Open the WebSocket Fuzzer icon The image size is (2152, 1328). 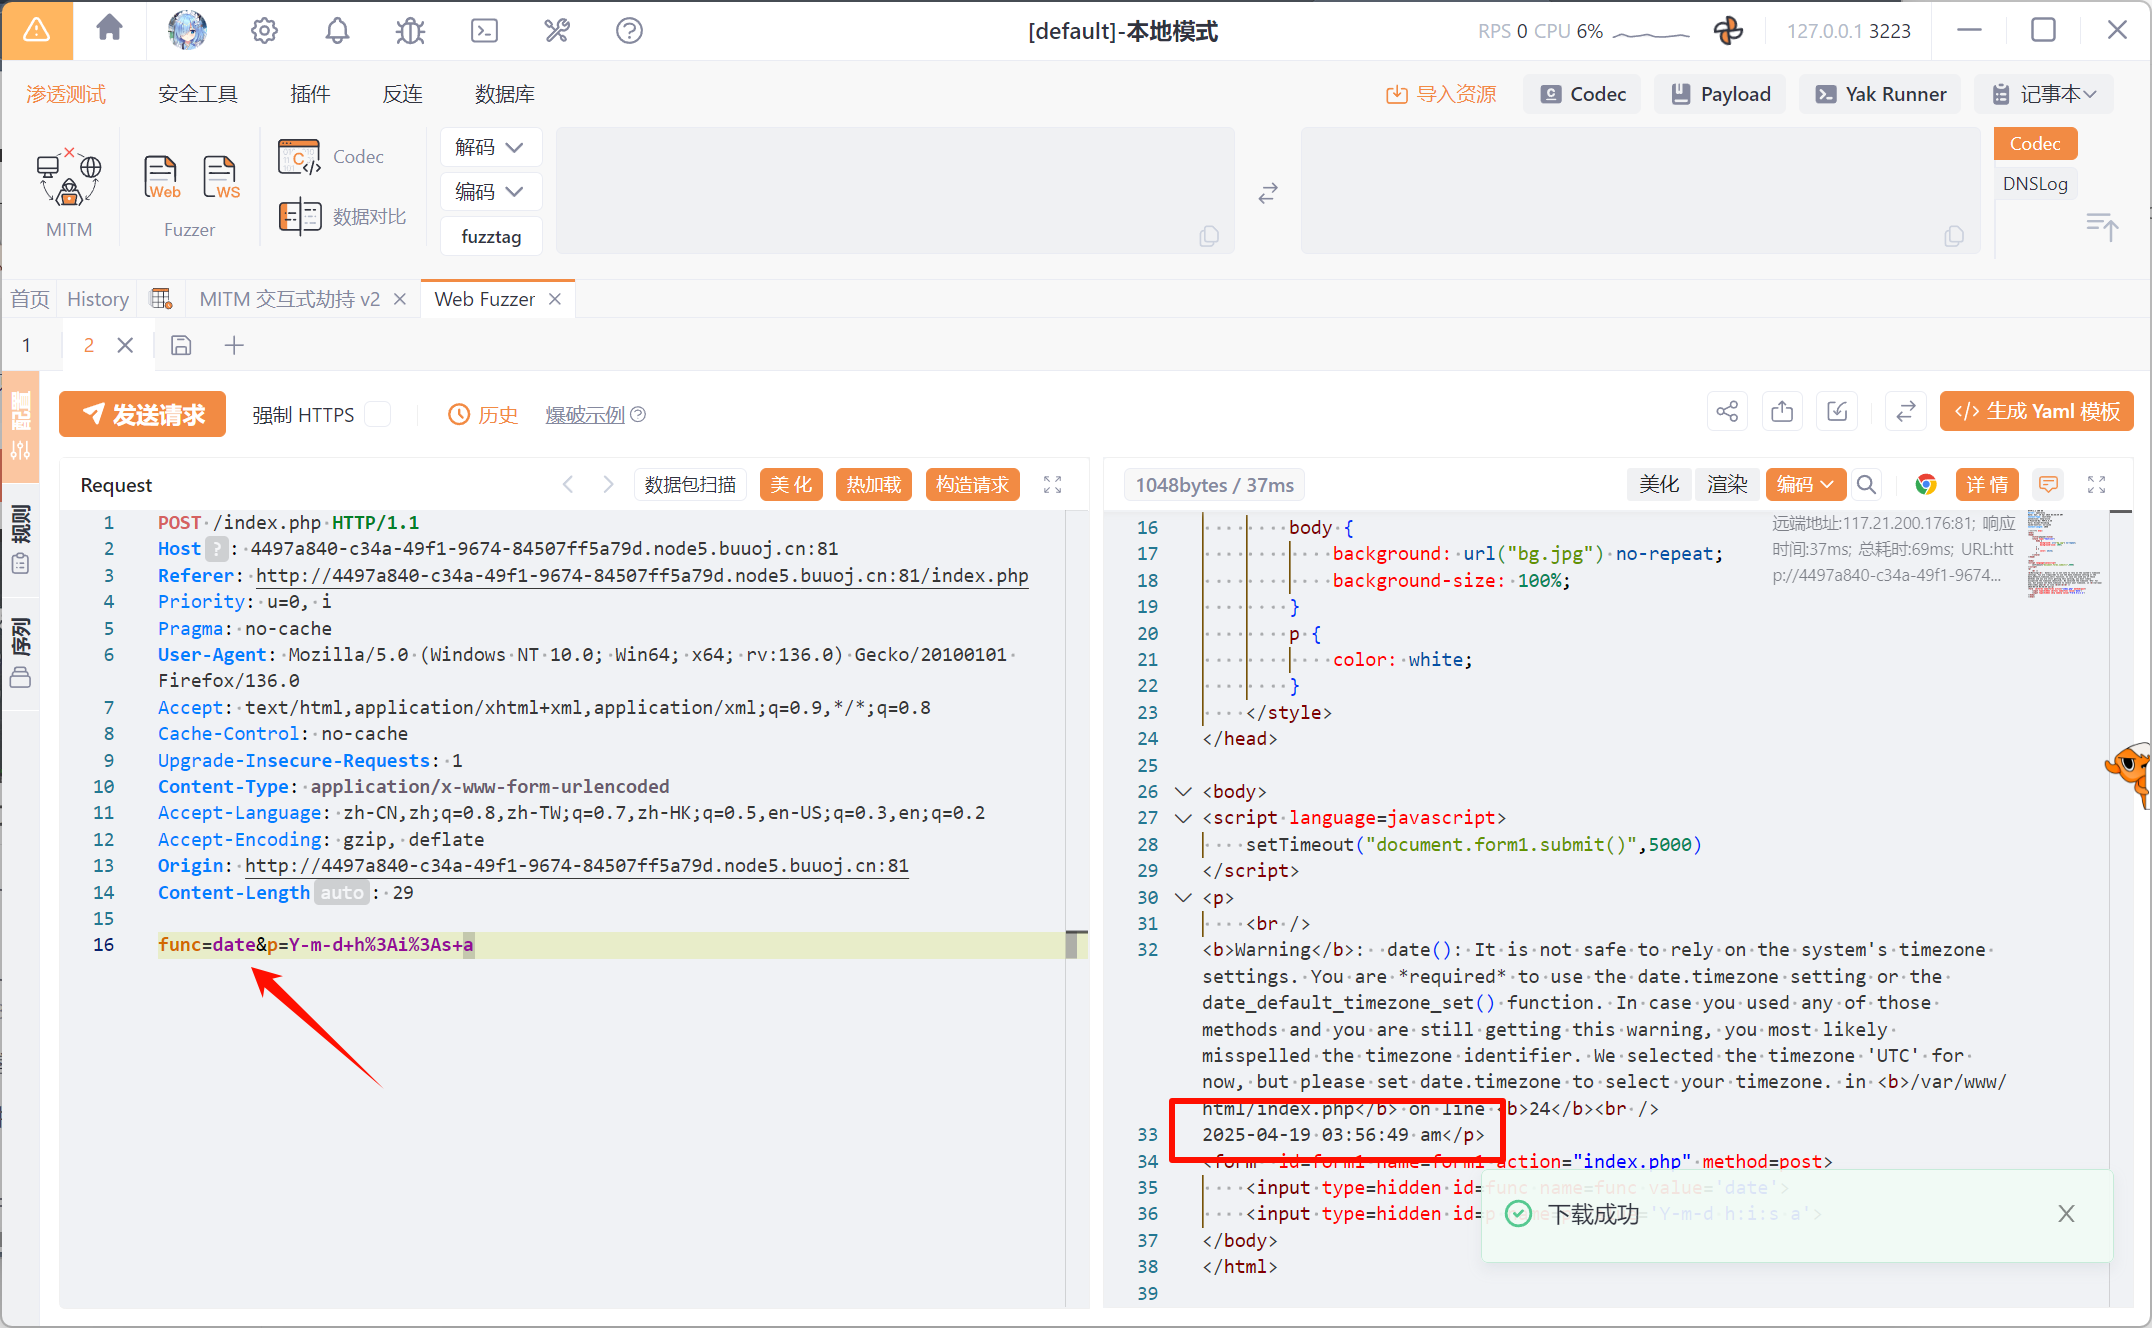tap(220, 178)
